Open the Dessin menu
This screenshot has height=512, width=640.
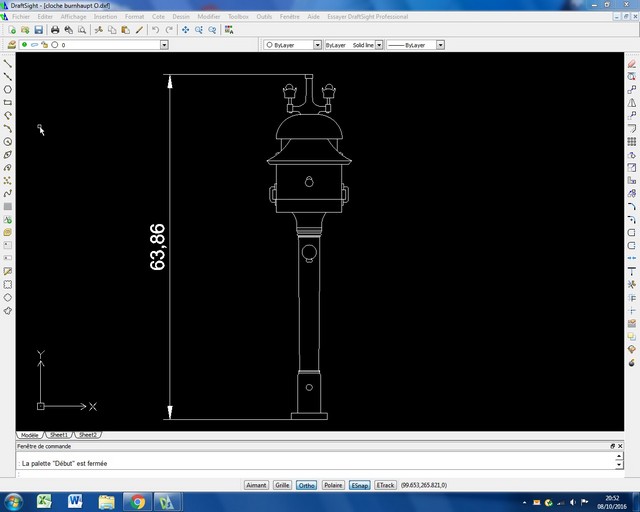coord(181,17)
